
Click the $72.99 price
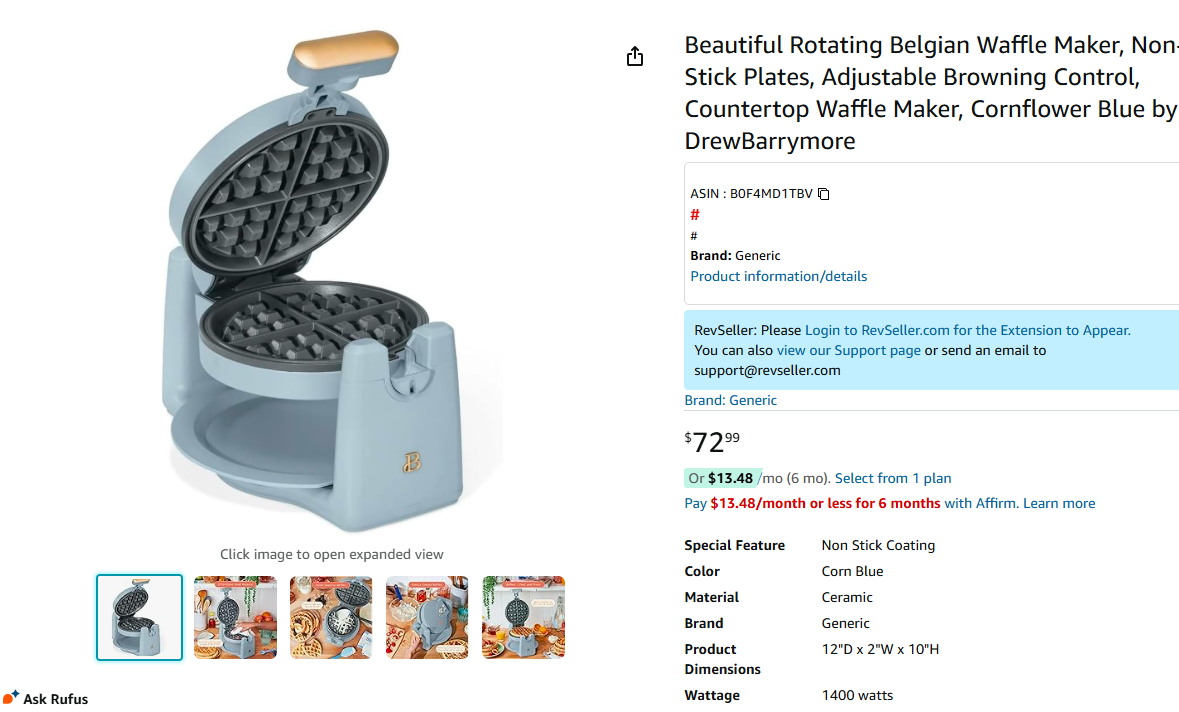coord(713,441)
